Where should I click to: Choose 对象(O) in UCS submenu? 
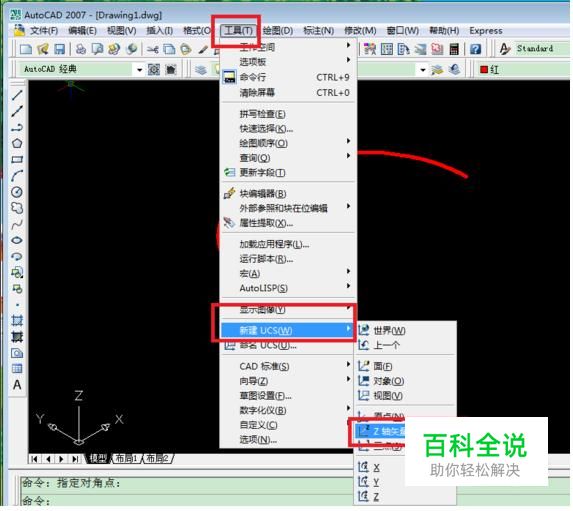click(405, 381)
